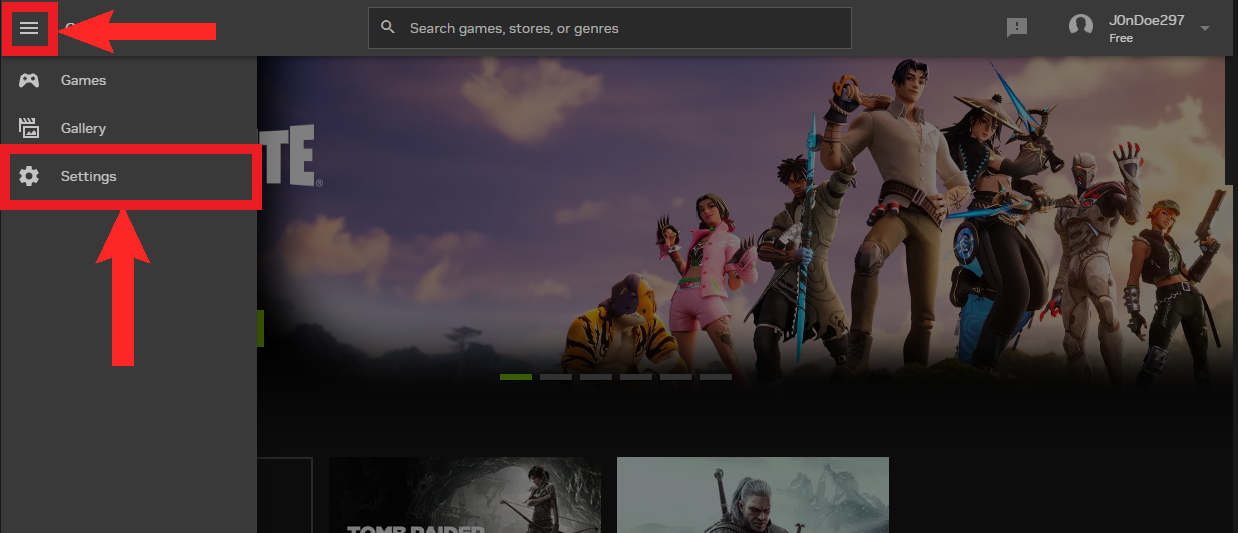
Task: Select the third carousel indicator
Action: (x=596, y=377)
